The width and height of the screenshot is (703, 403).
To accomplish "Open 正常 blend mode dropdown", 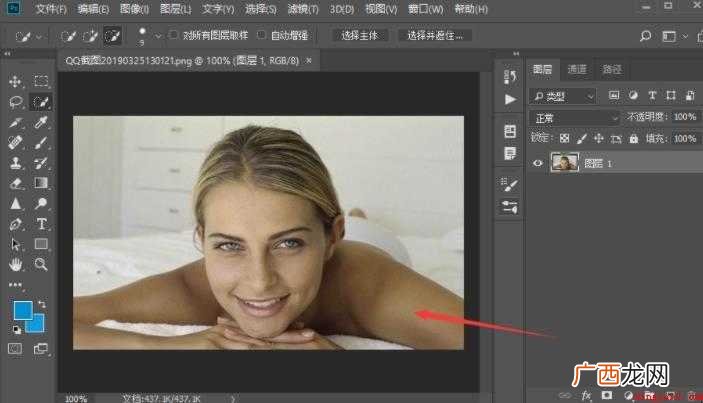I will (x=575, y=118).
